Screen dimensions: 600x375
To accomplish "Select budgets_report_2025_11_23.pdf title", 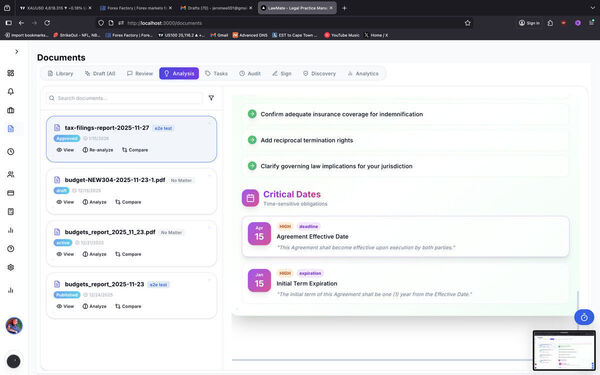I will click(x=110, y=232).
